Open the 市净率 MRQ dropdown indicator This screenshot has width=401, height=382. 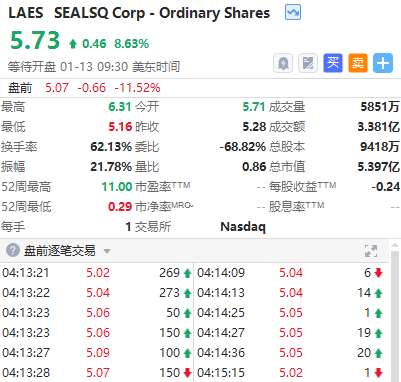191,206
